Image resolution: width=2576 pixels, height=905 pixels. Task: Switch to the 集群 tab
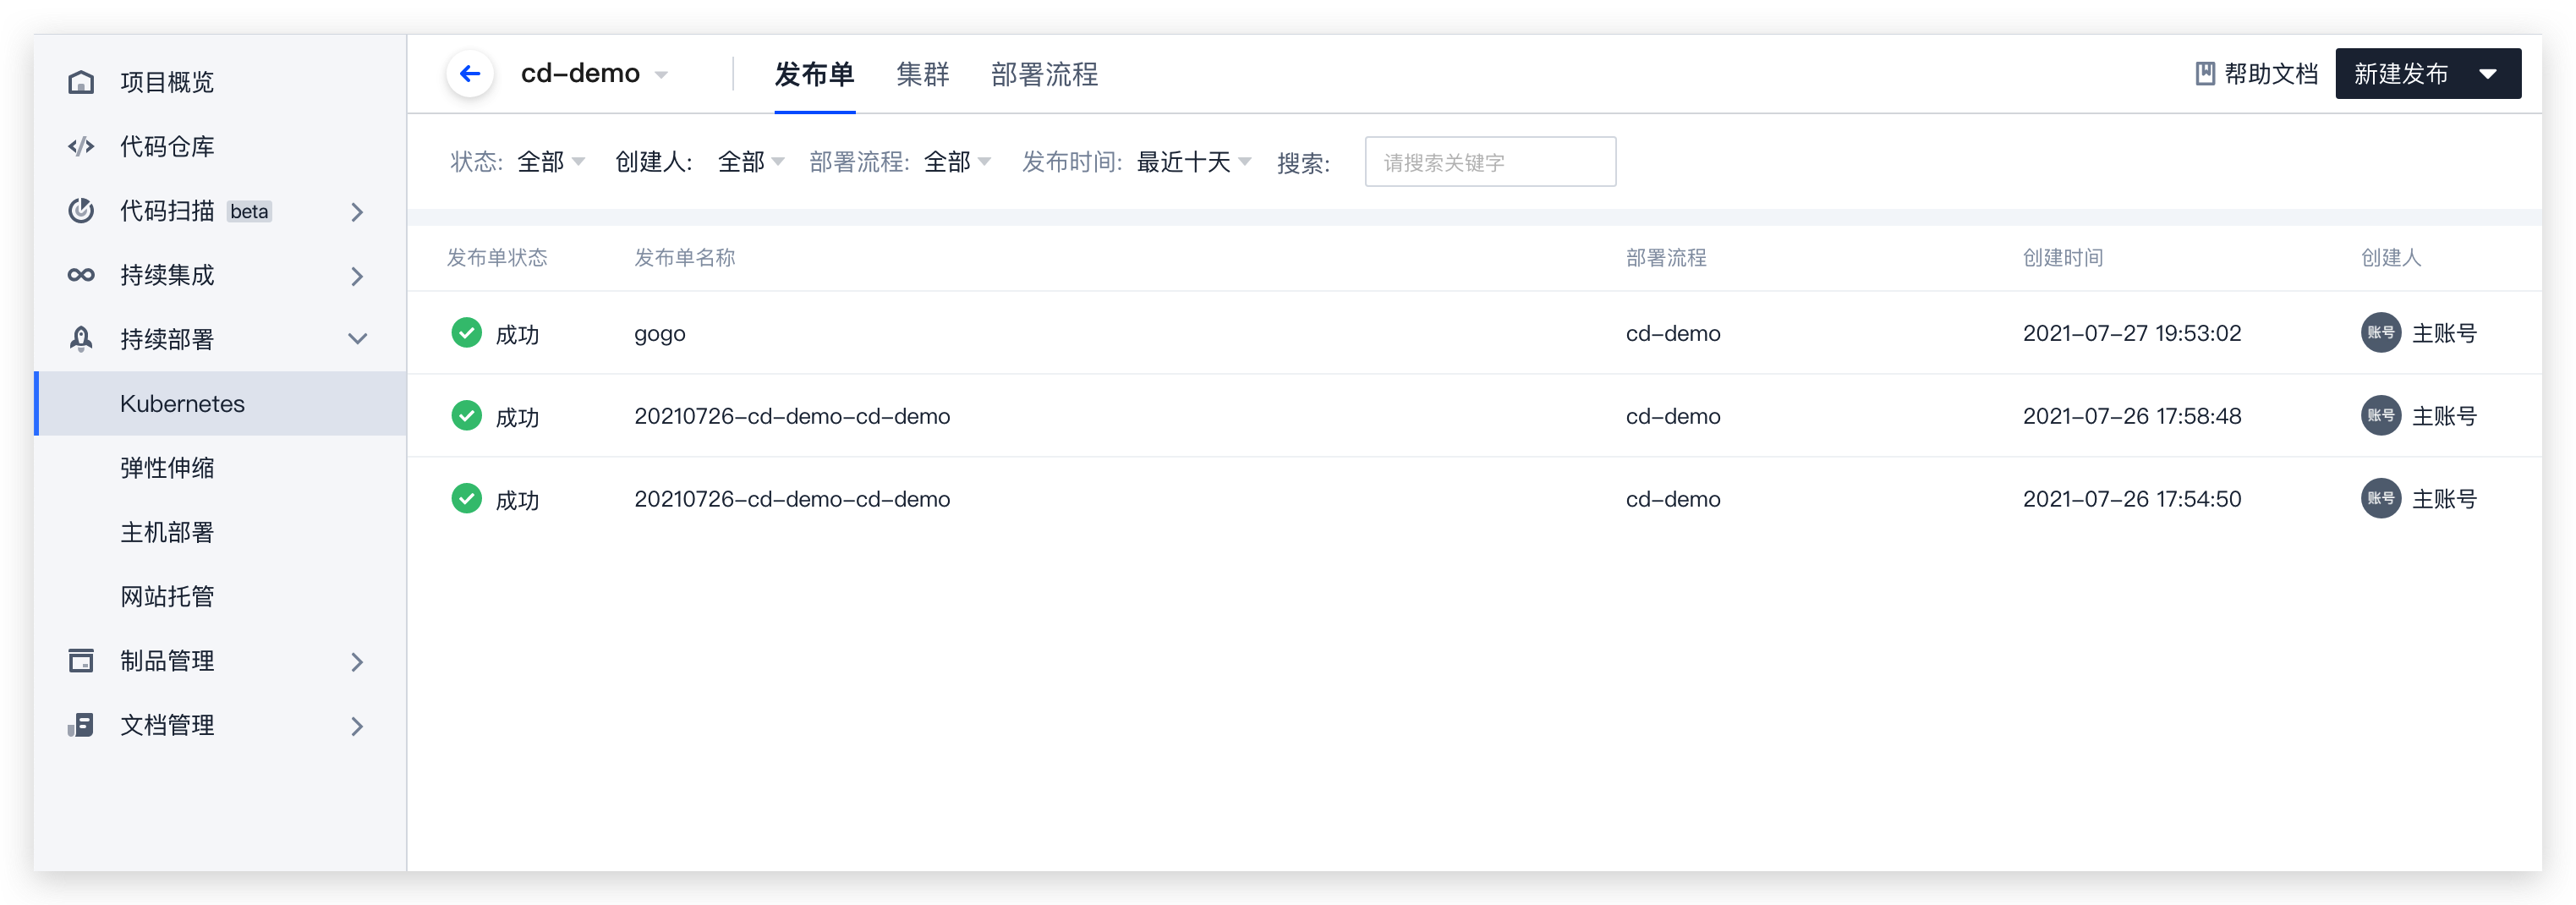[922, 74]
